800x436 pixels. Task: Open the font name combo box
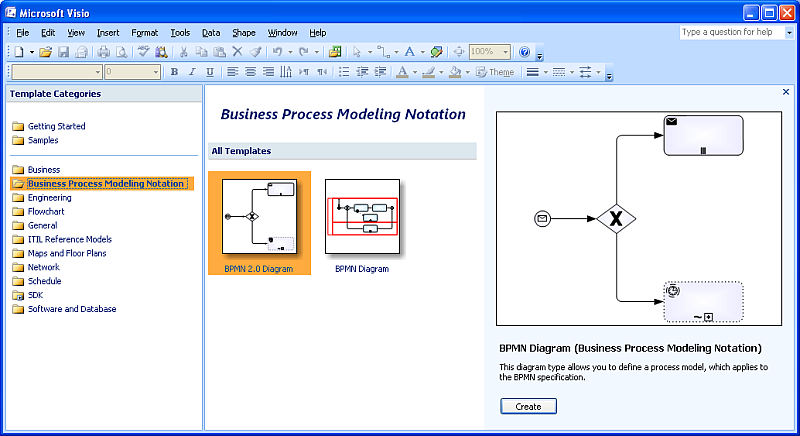(57, 72)
